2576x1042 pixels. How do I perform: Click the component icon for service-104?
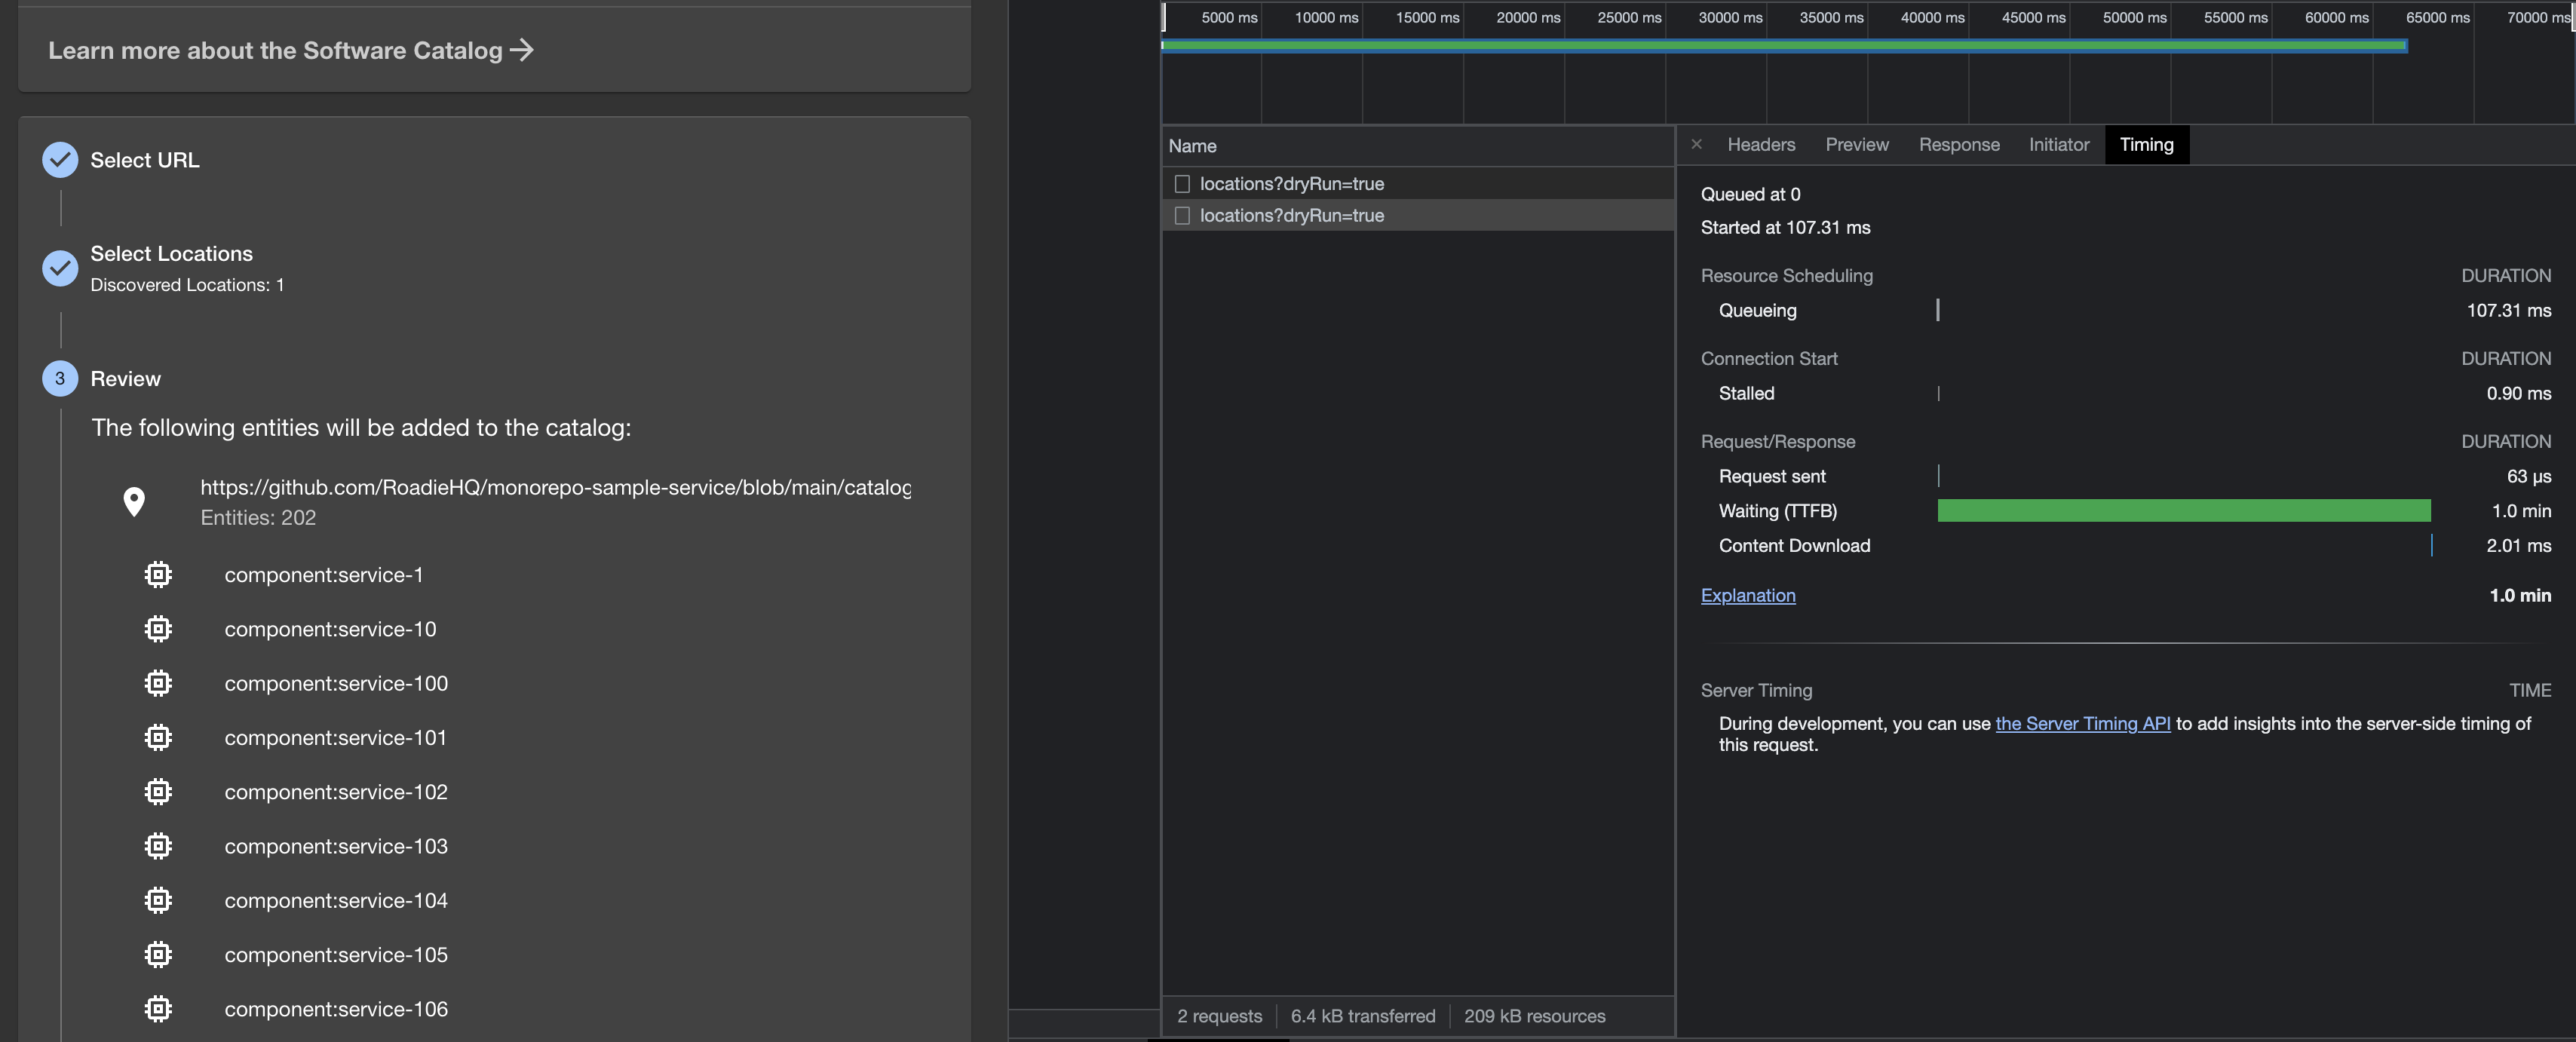tap(158, 901)
